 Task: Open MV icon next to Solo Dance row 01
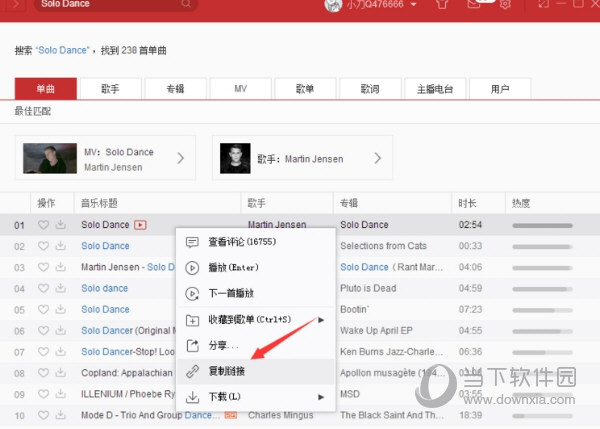pyautogui.click(x=140, y=225)
